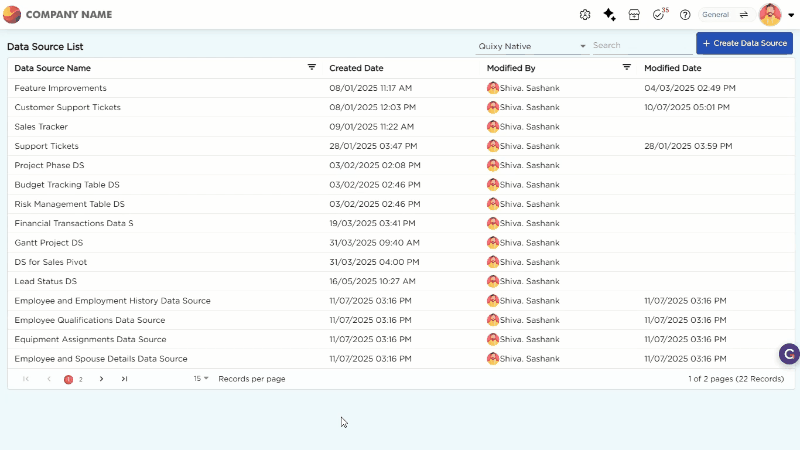Click the Create Data Source button
Image resolution: width=800 pixels, height=450 pixels.
pyautogui.click(x=744, y=44)
